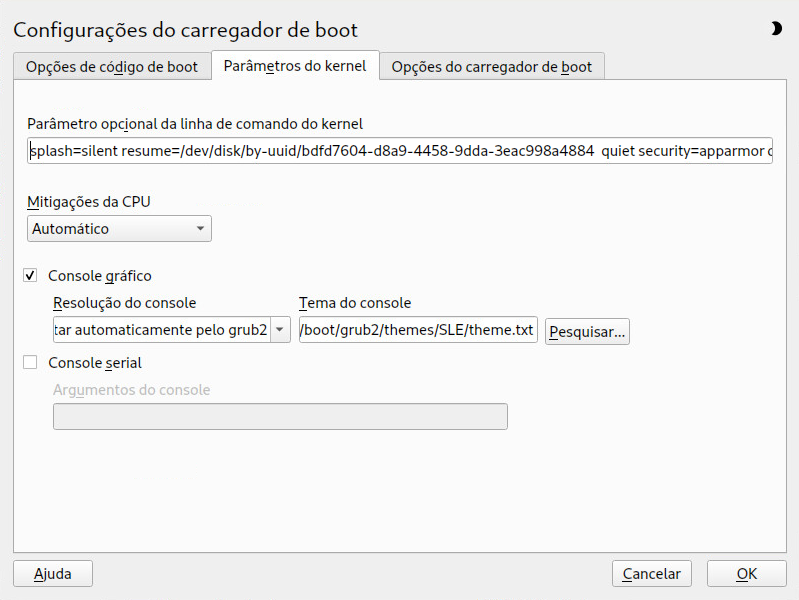The height and width of the screenshot is (600, 799).
Task: Uncheck the Console gráfico checkbox
Action: click(30, 276)
